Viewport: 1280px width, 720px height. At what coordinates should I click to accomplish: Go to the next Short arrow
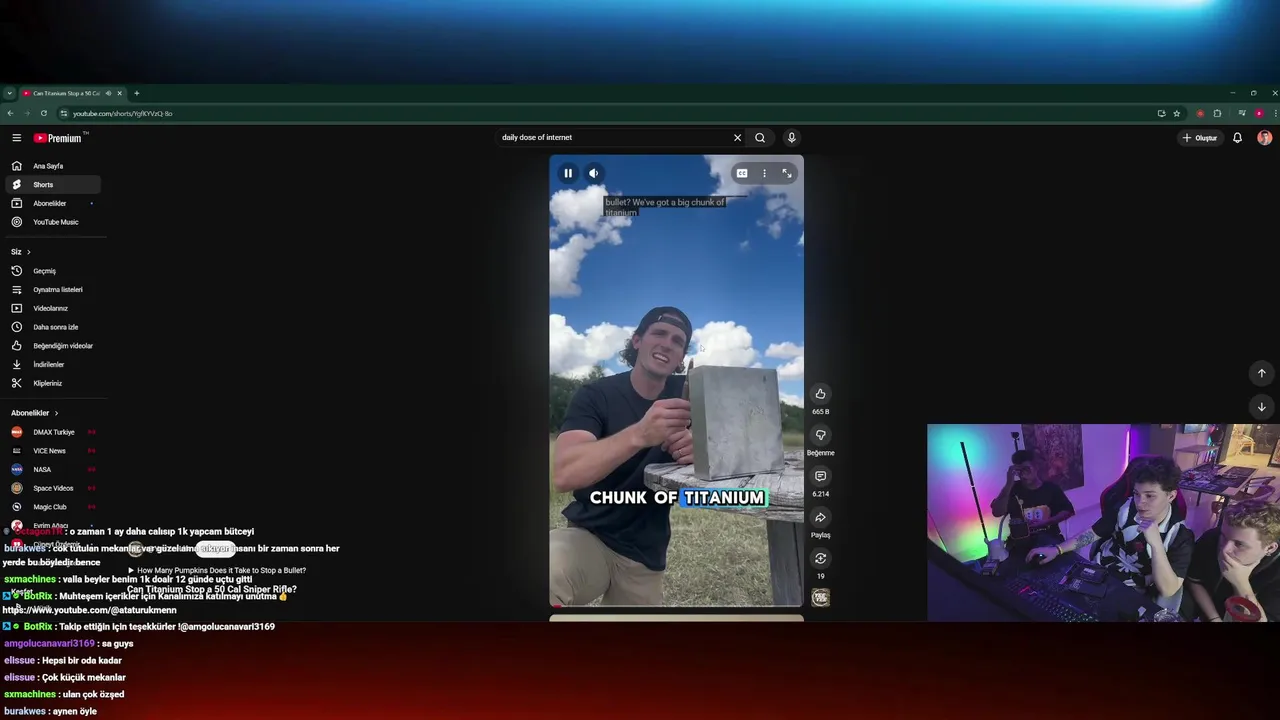point(1261,407)
